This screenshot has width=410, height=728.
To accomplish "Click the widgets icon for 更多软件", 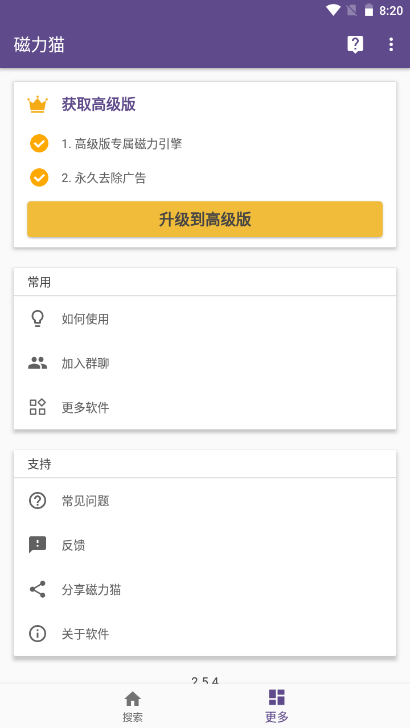I will [37, 407].
